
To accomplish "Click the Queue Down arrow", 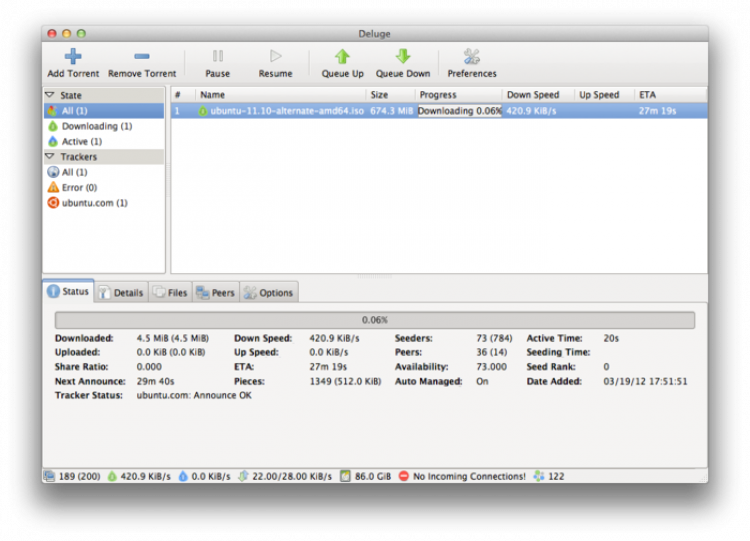I will pyautogui.click(x=403, y=56).
